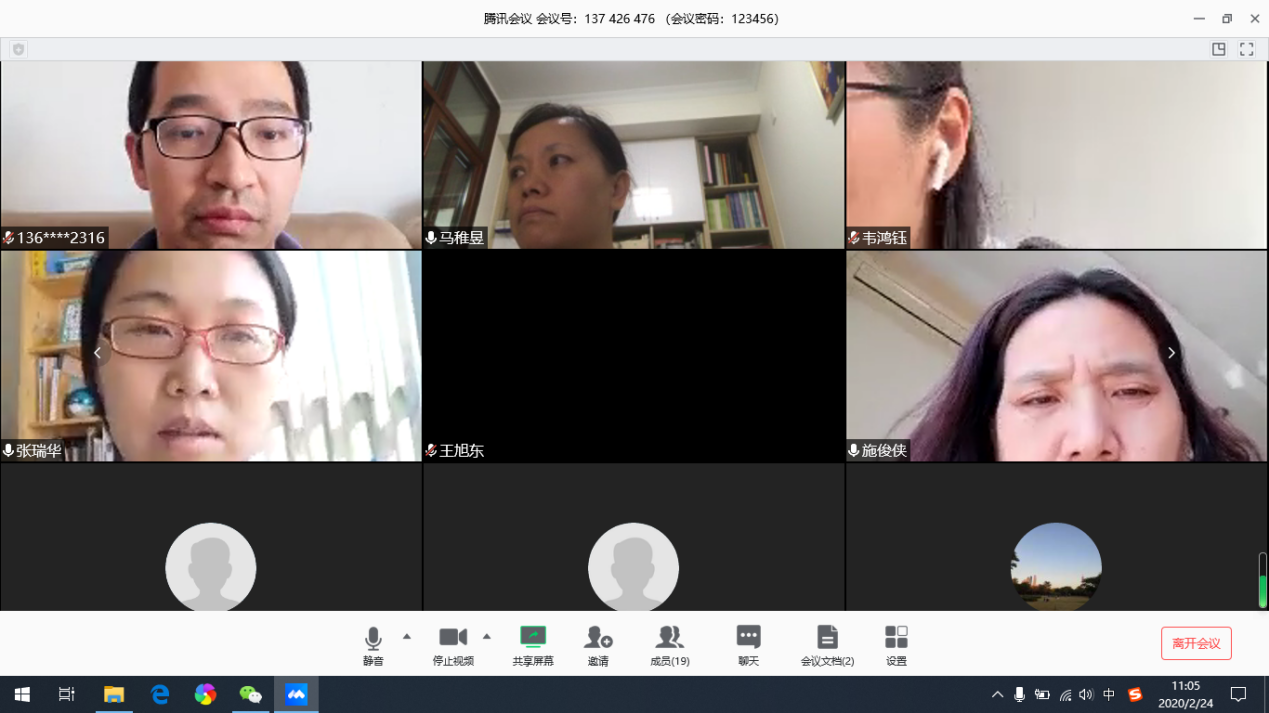This screenshot has width=1269, height=713.
Task: Switch the video layout view
Action: click(1218, 49)
